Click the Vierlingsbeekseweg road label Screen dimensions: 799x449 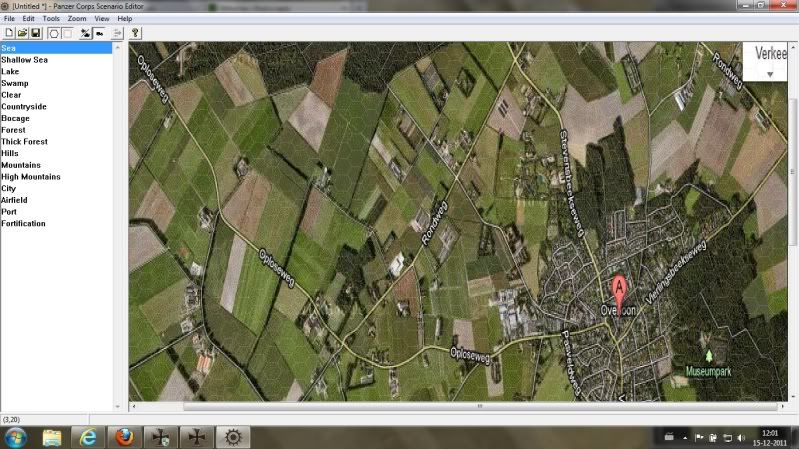[x=676, y=272]
